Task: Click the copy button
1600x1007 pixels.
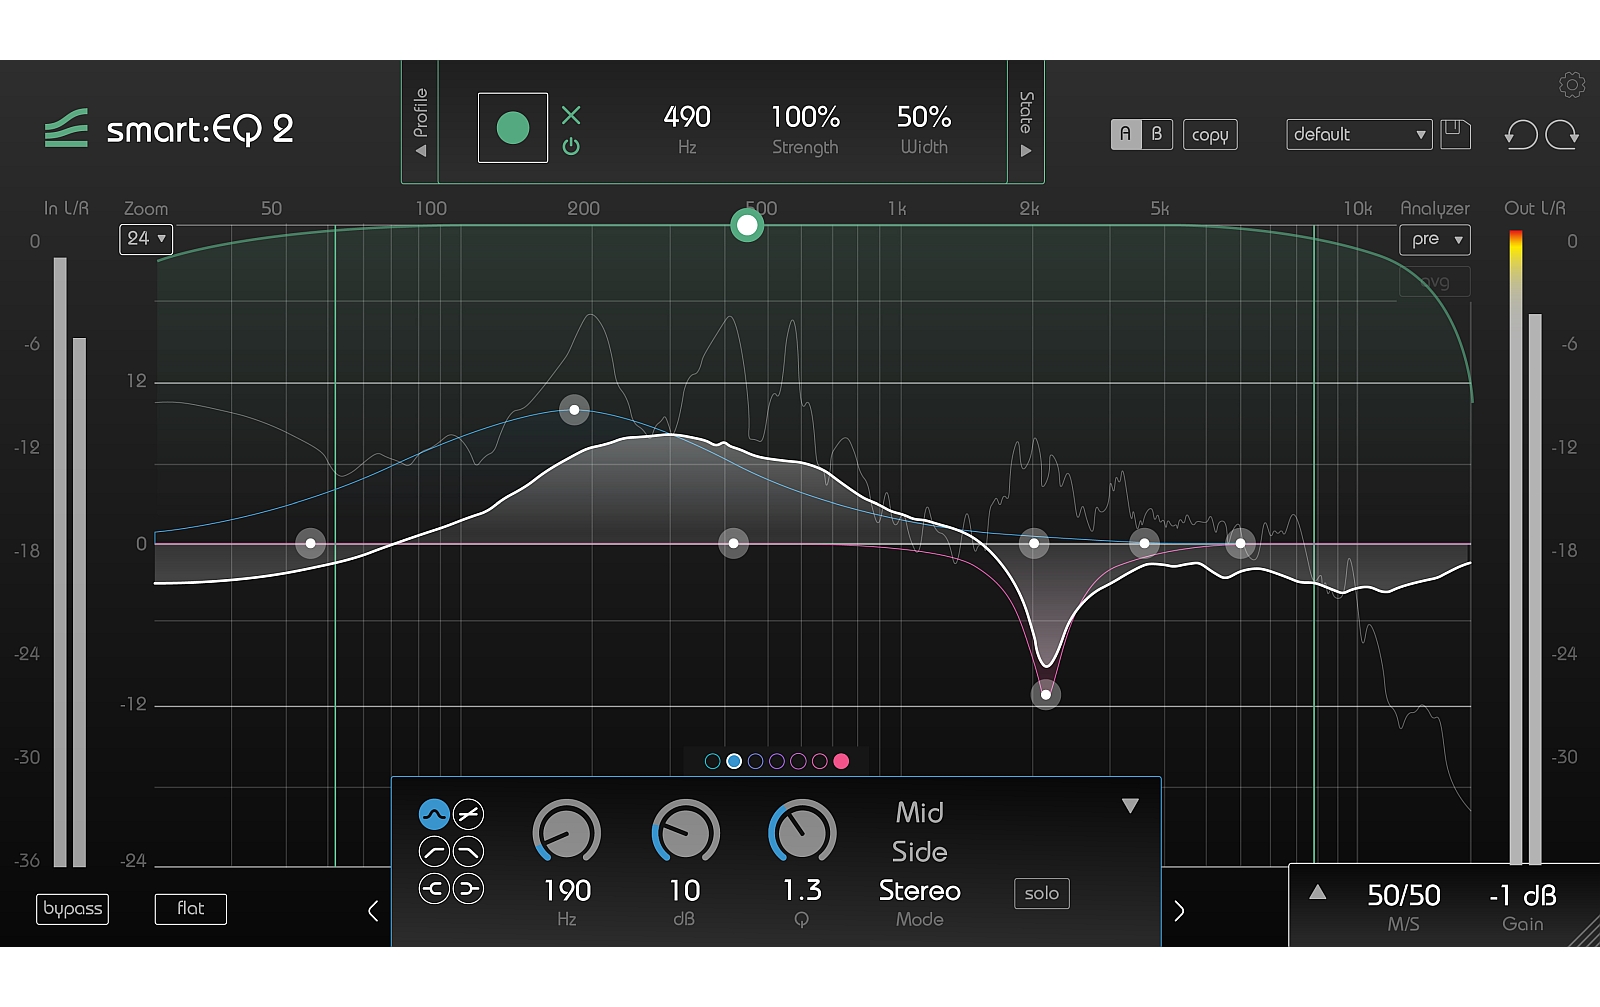Action: tap(1210, 134)
